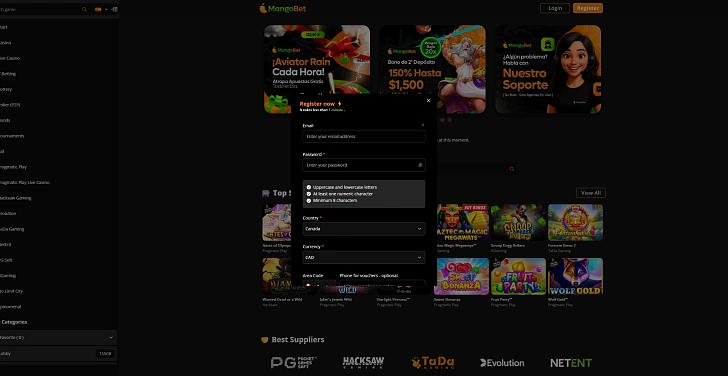Viewport: 728px width, 376px height.
Task: Expand the Favorite (0) category
Action: coord(58,337)
